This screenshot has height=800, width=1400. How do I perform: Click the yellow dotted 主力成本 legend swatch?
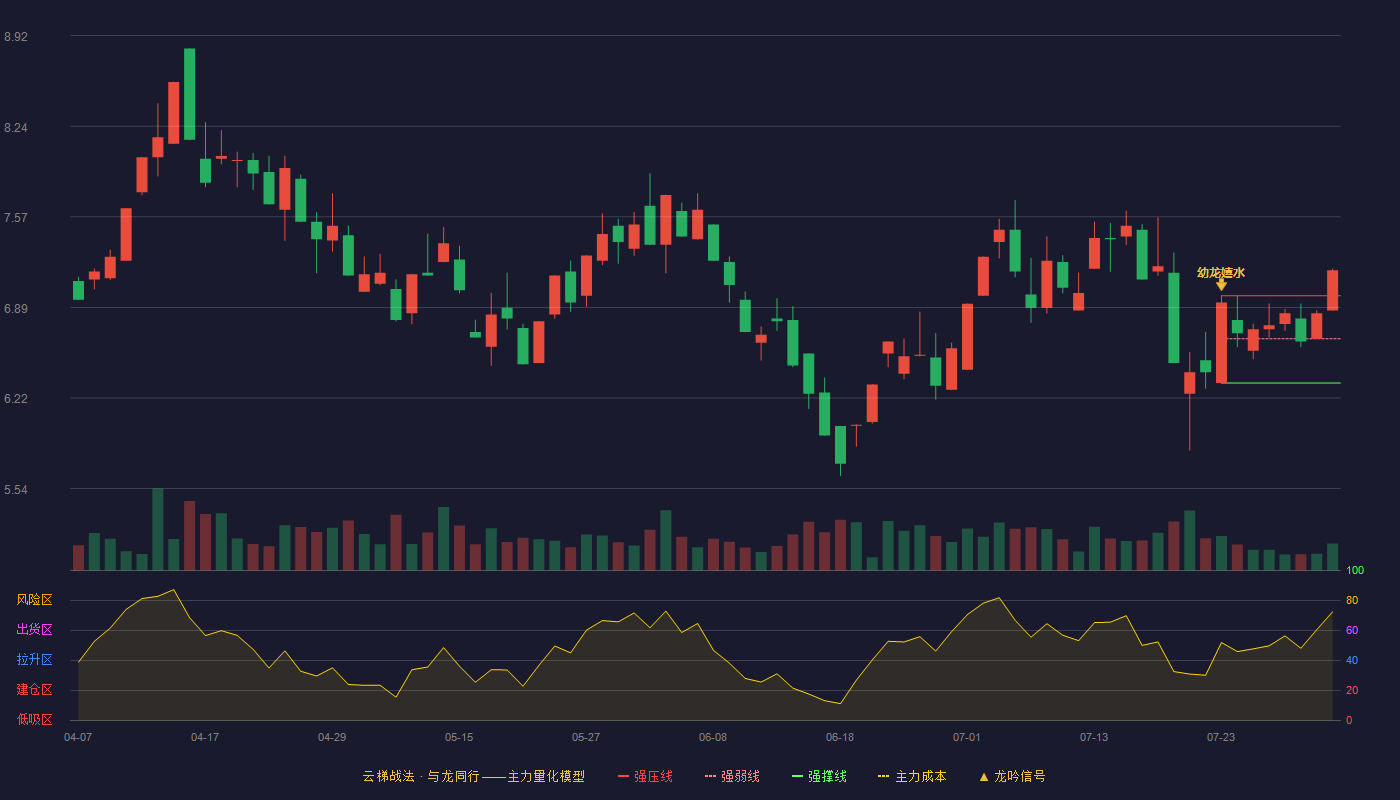pyautogui.click(x=884, y=776)
